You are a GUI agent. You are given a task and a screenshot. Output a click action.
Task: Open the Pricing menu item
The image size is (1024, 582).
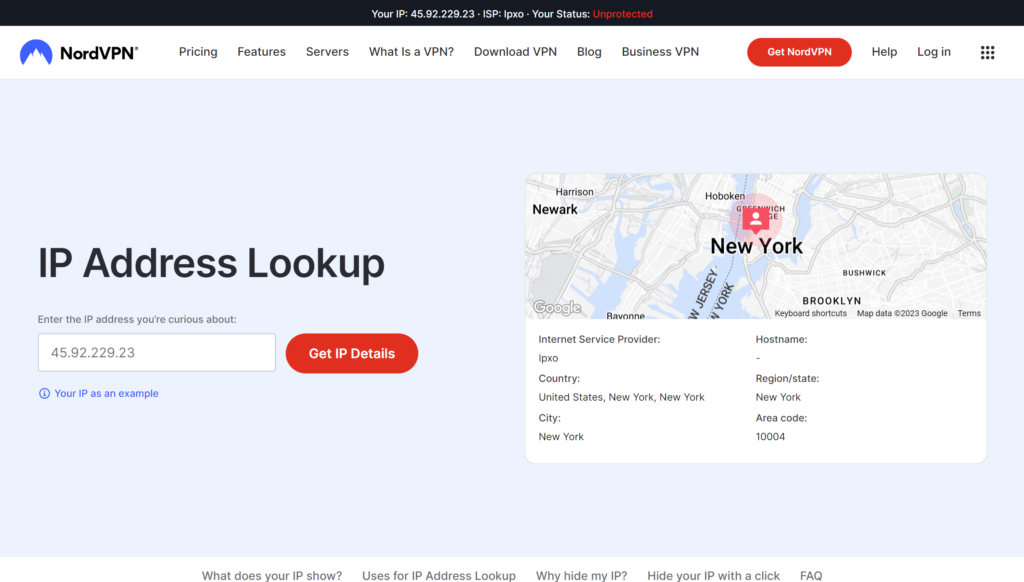click(x=198, y=52)
